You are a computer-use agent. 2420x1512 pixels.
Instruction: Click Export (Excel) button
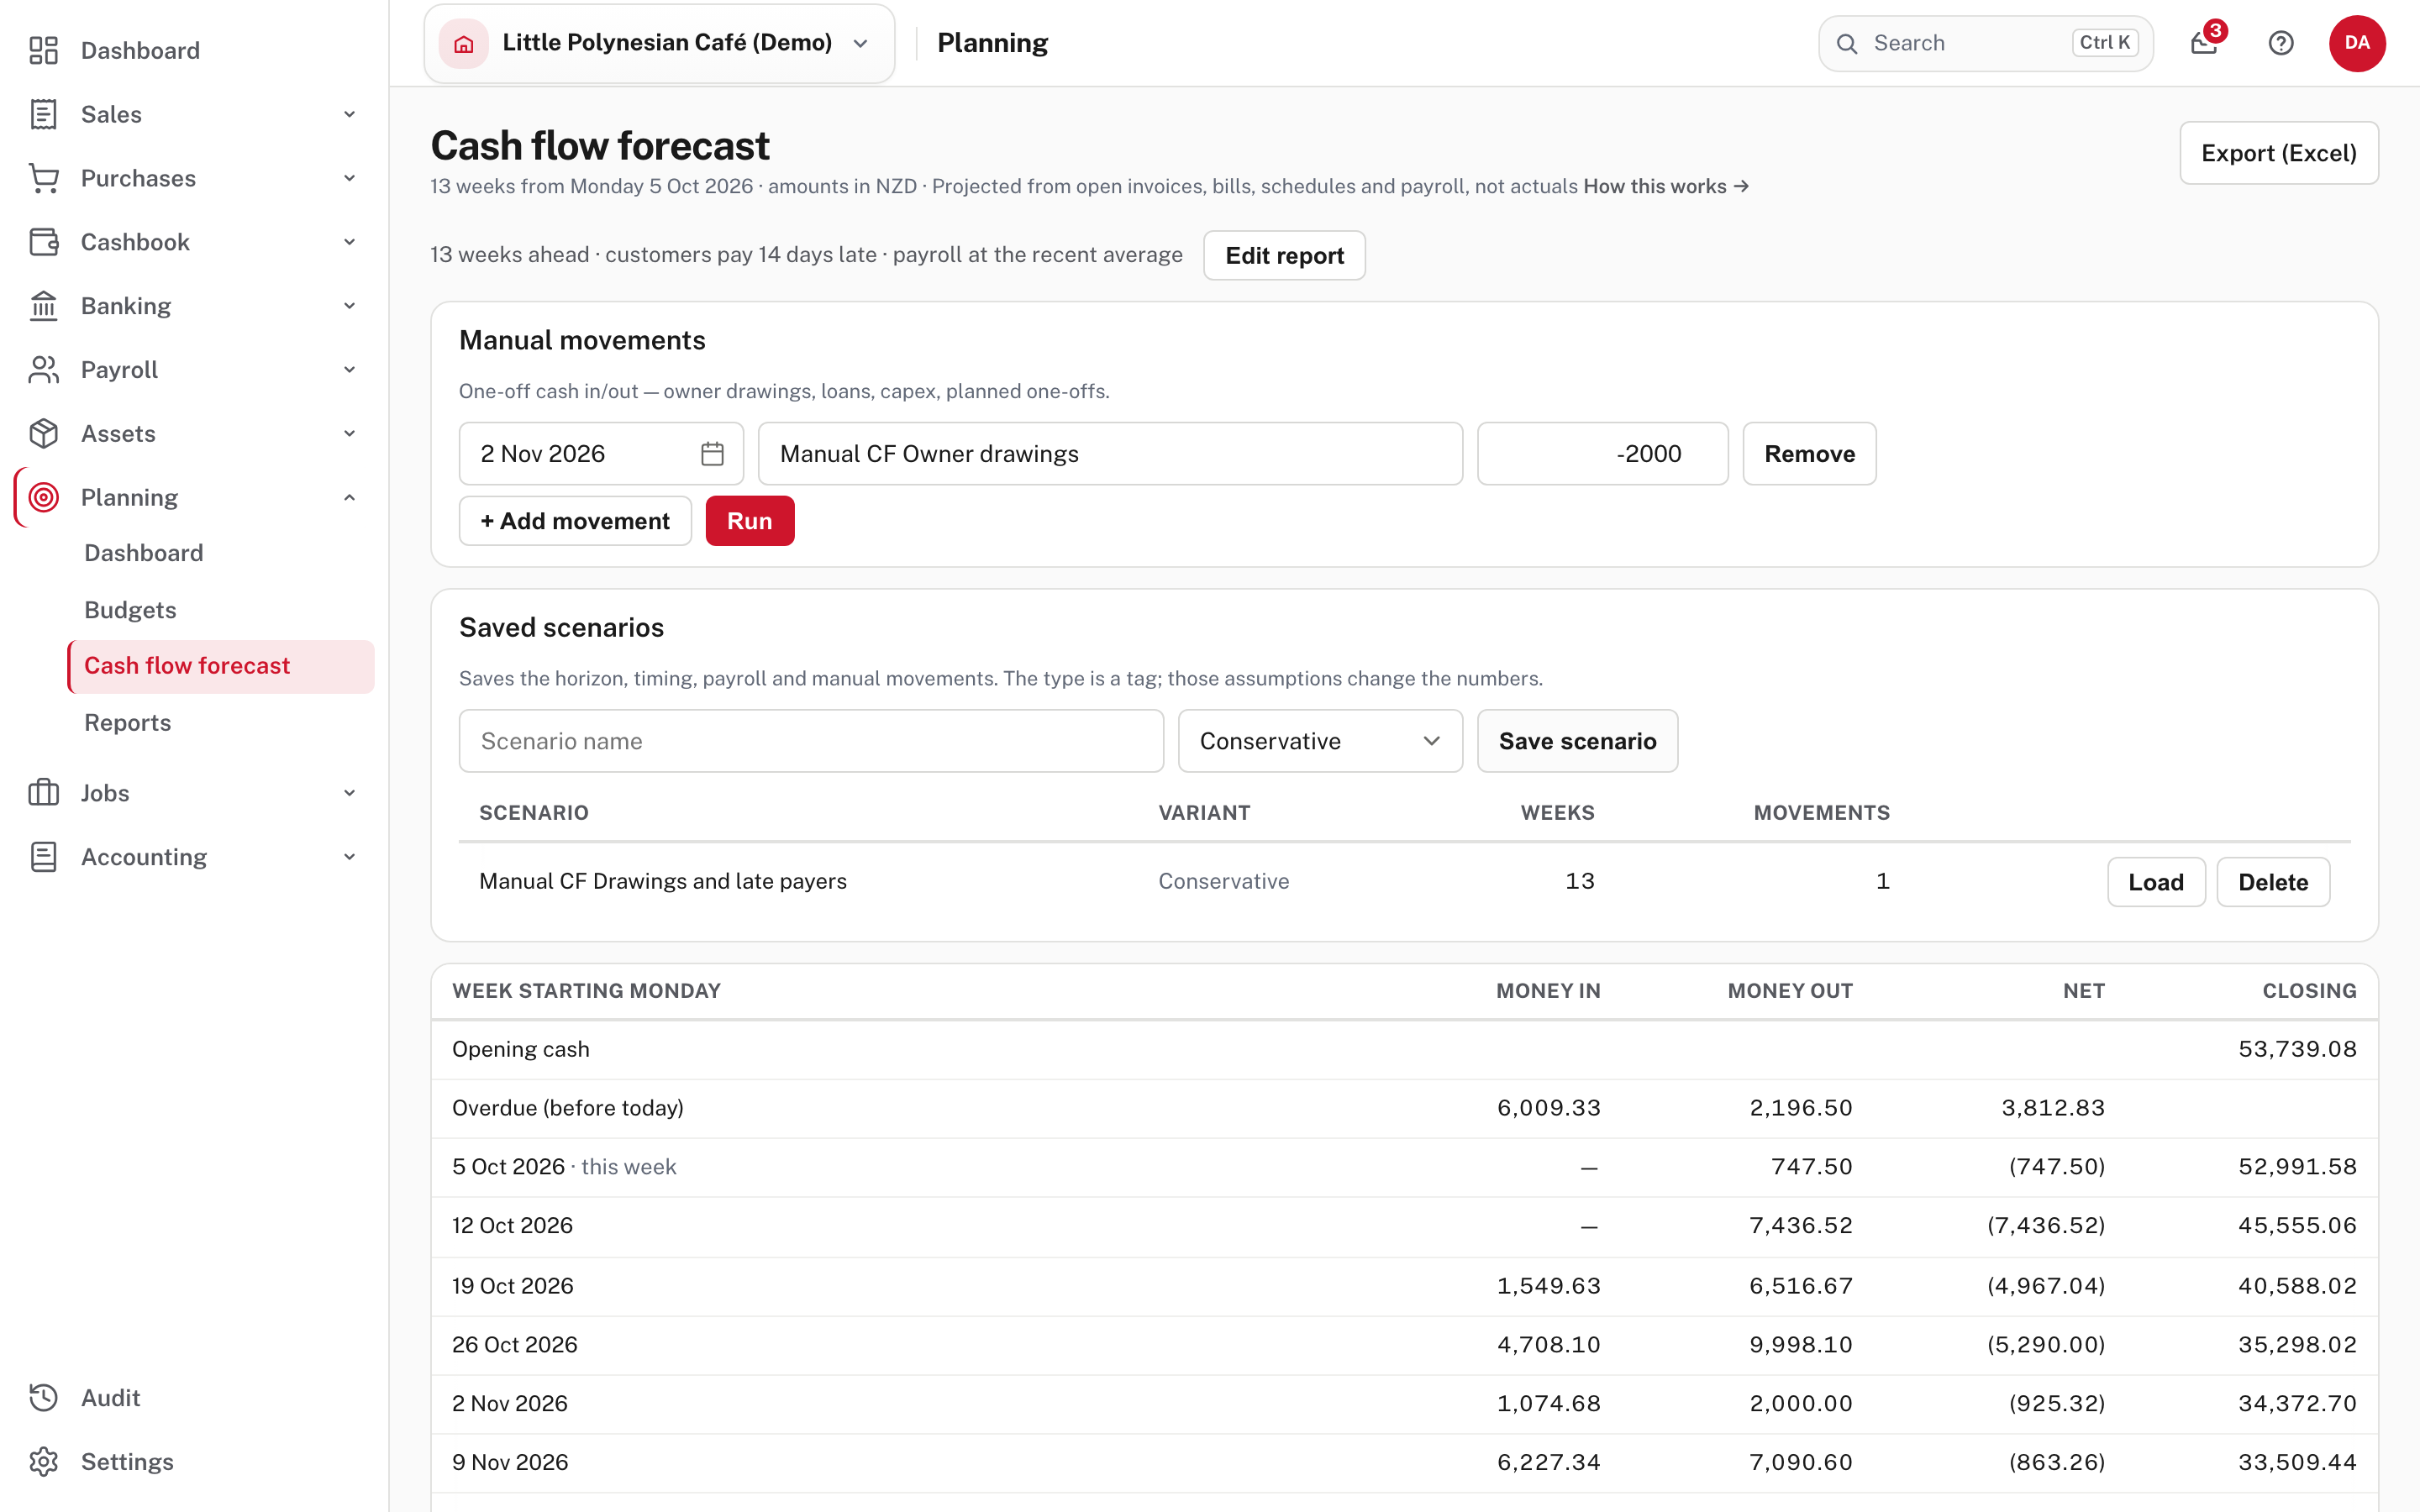[2278, 153]
